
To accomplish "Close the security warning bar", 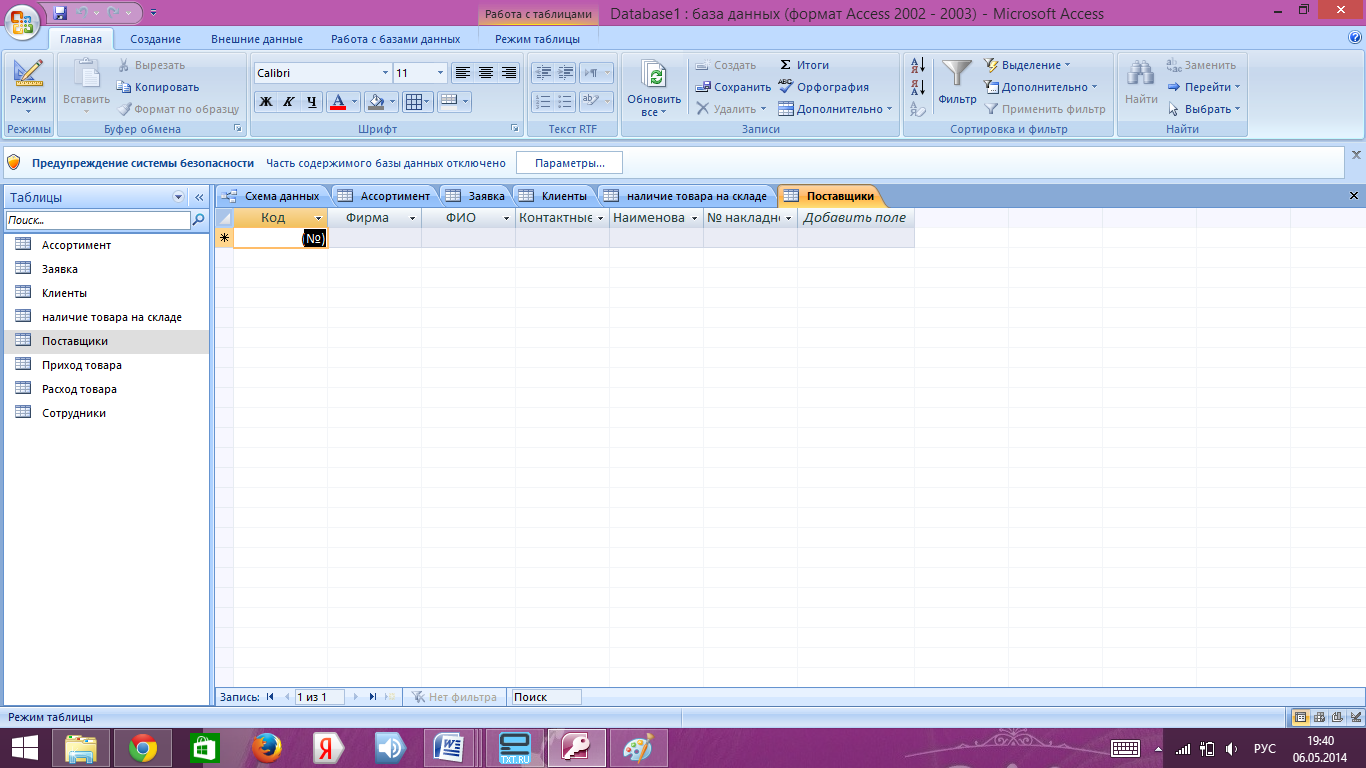I will 1356,155.
